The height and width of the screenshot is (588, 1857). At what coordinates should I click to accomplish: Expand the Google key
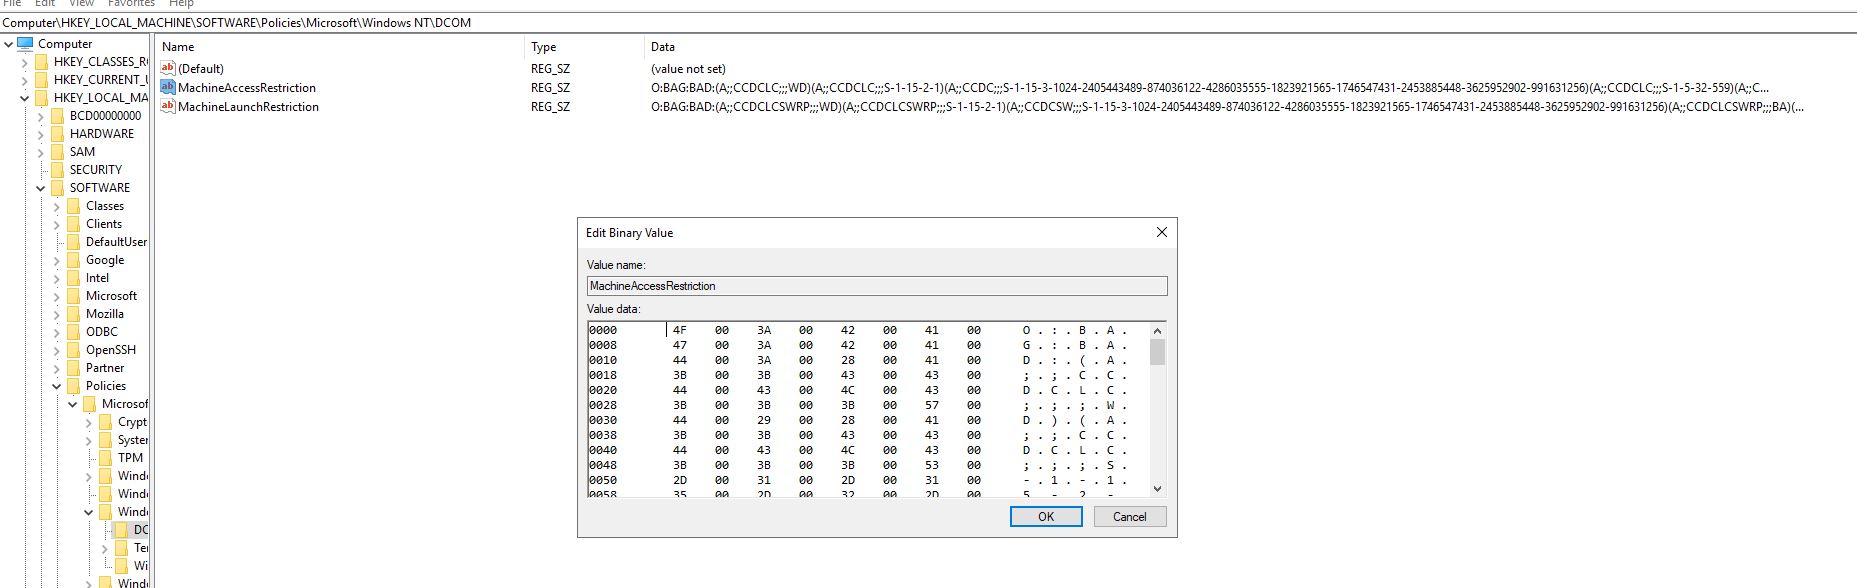[x=56, y=259]
